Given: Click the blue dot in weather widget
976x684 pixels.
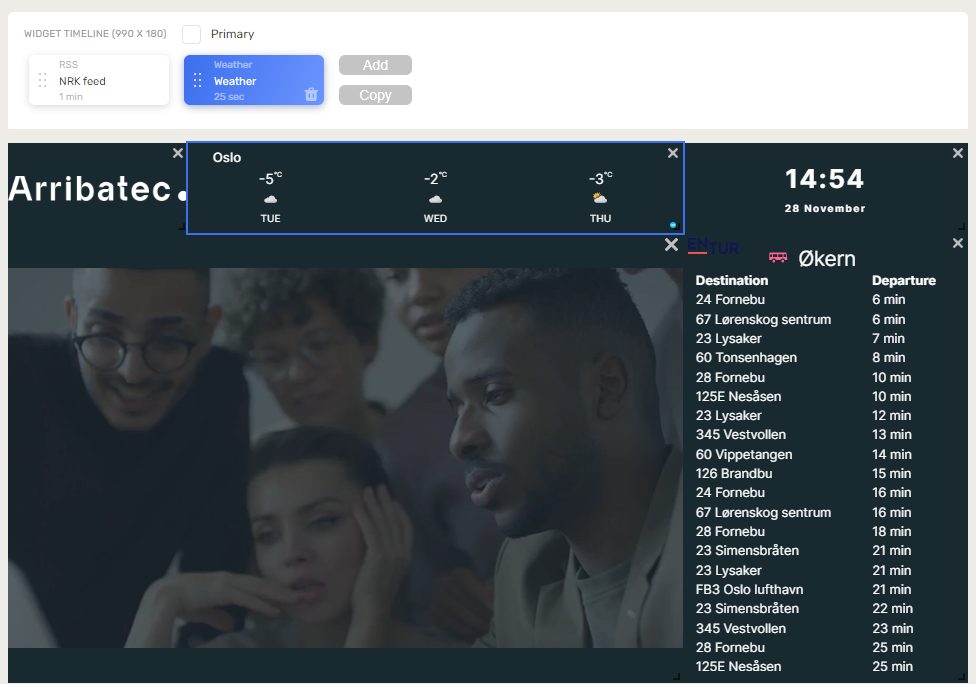Looking at the screenshot, I should (673, 225).
